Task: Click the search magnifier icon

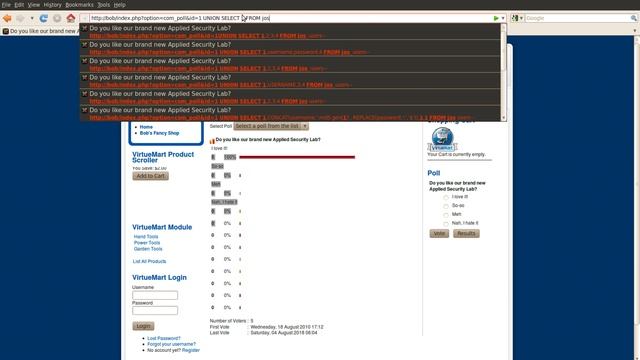Action: coord(633,18)
